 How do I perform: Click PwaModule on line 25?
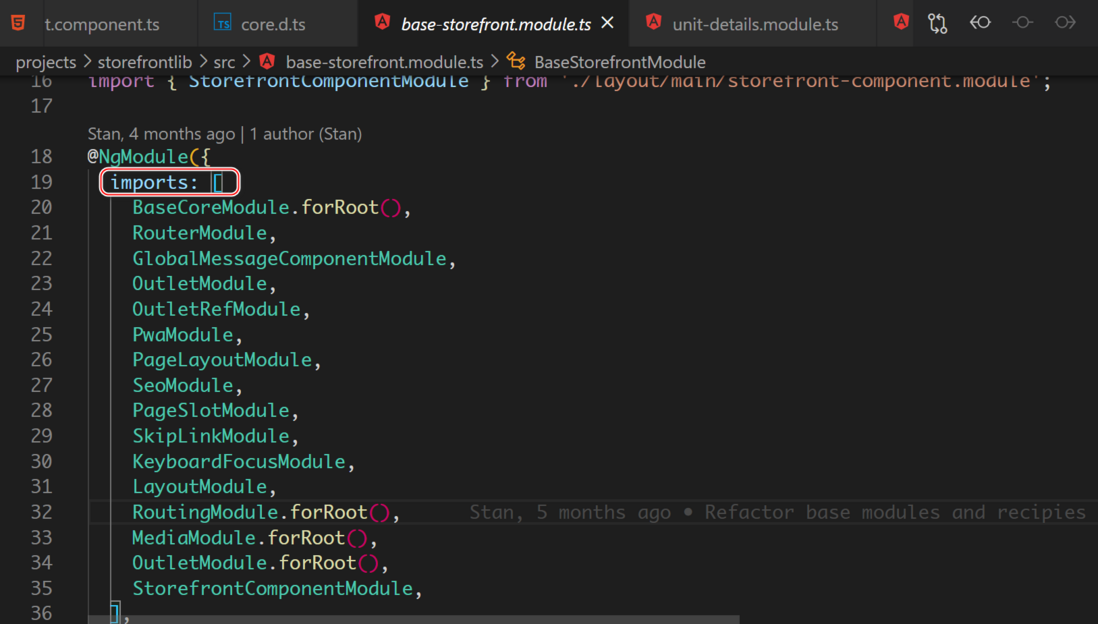click(183, 335)
